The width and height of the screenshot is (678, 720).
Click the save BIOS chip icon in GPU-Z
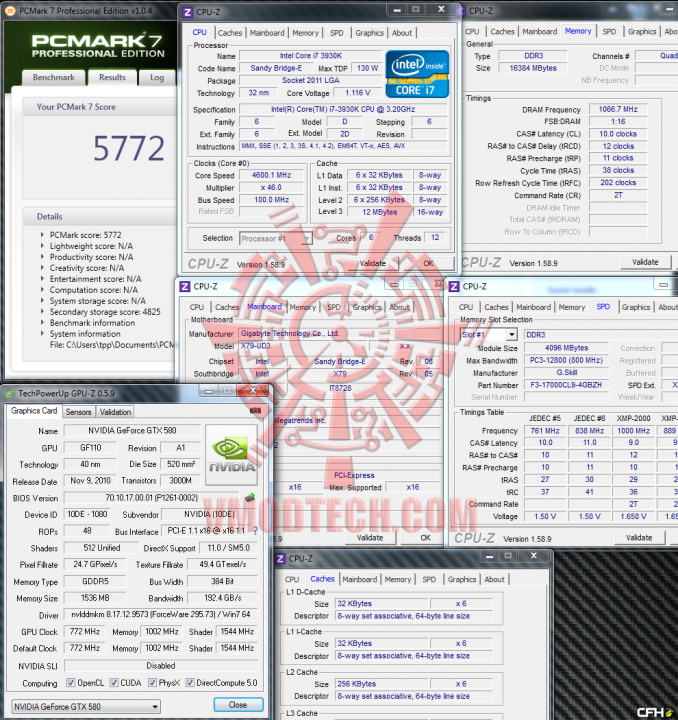[250, 497]
